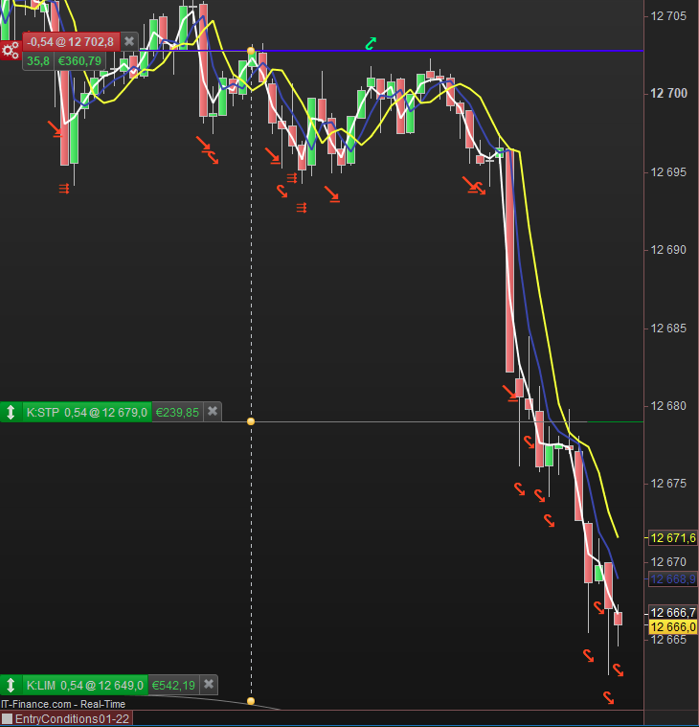Screen dimensions: 699x727
Task: Click the 12 685 price axis label
Action: point(668,328)
